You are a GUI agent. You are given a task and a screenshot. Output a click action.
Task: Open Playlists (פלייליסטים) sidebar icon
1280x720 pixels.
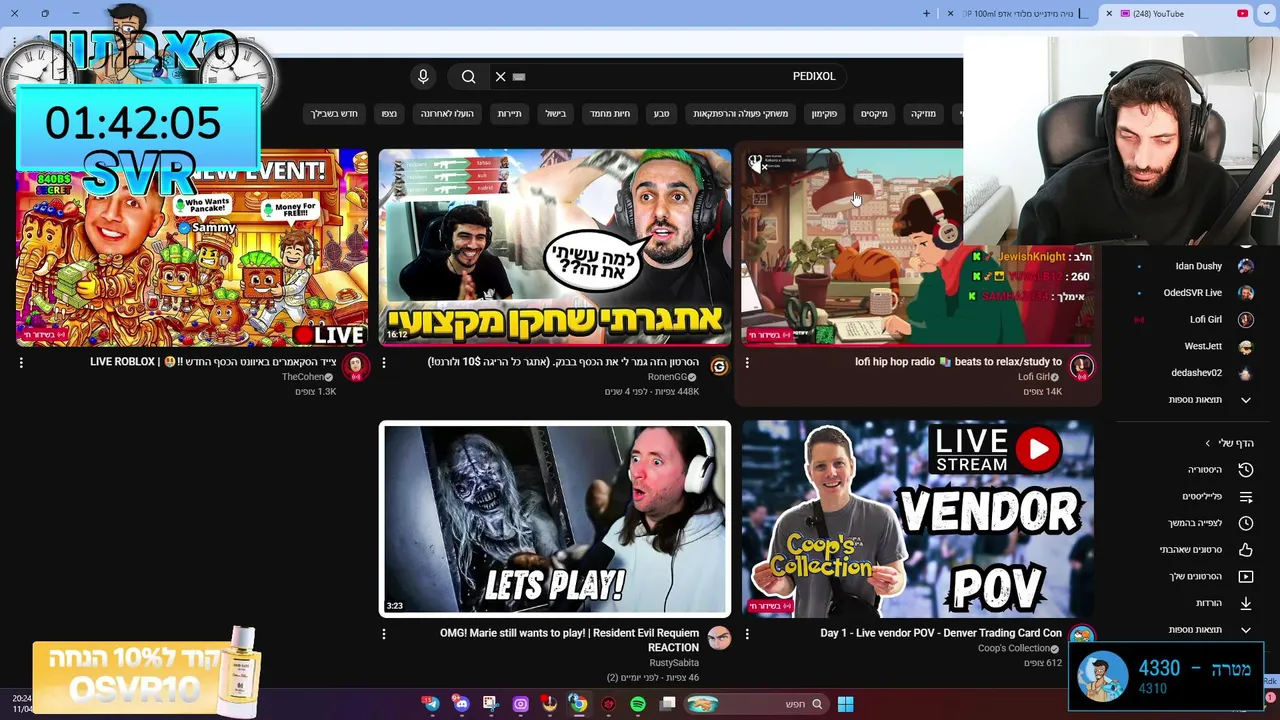pos(1245,497)
